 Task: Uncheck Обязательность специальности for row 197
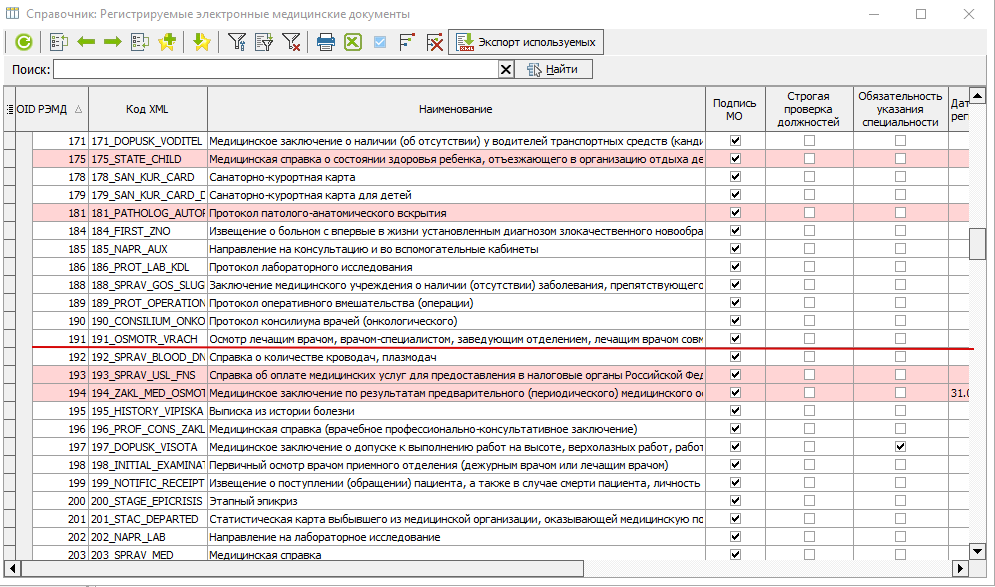(900, 447)
